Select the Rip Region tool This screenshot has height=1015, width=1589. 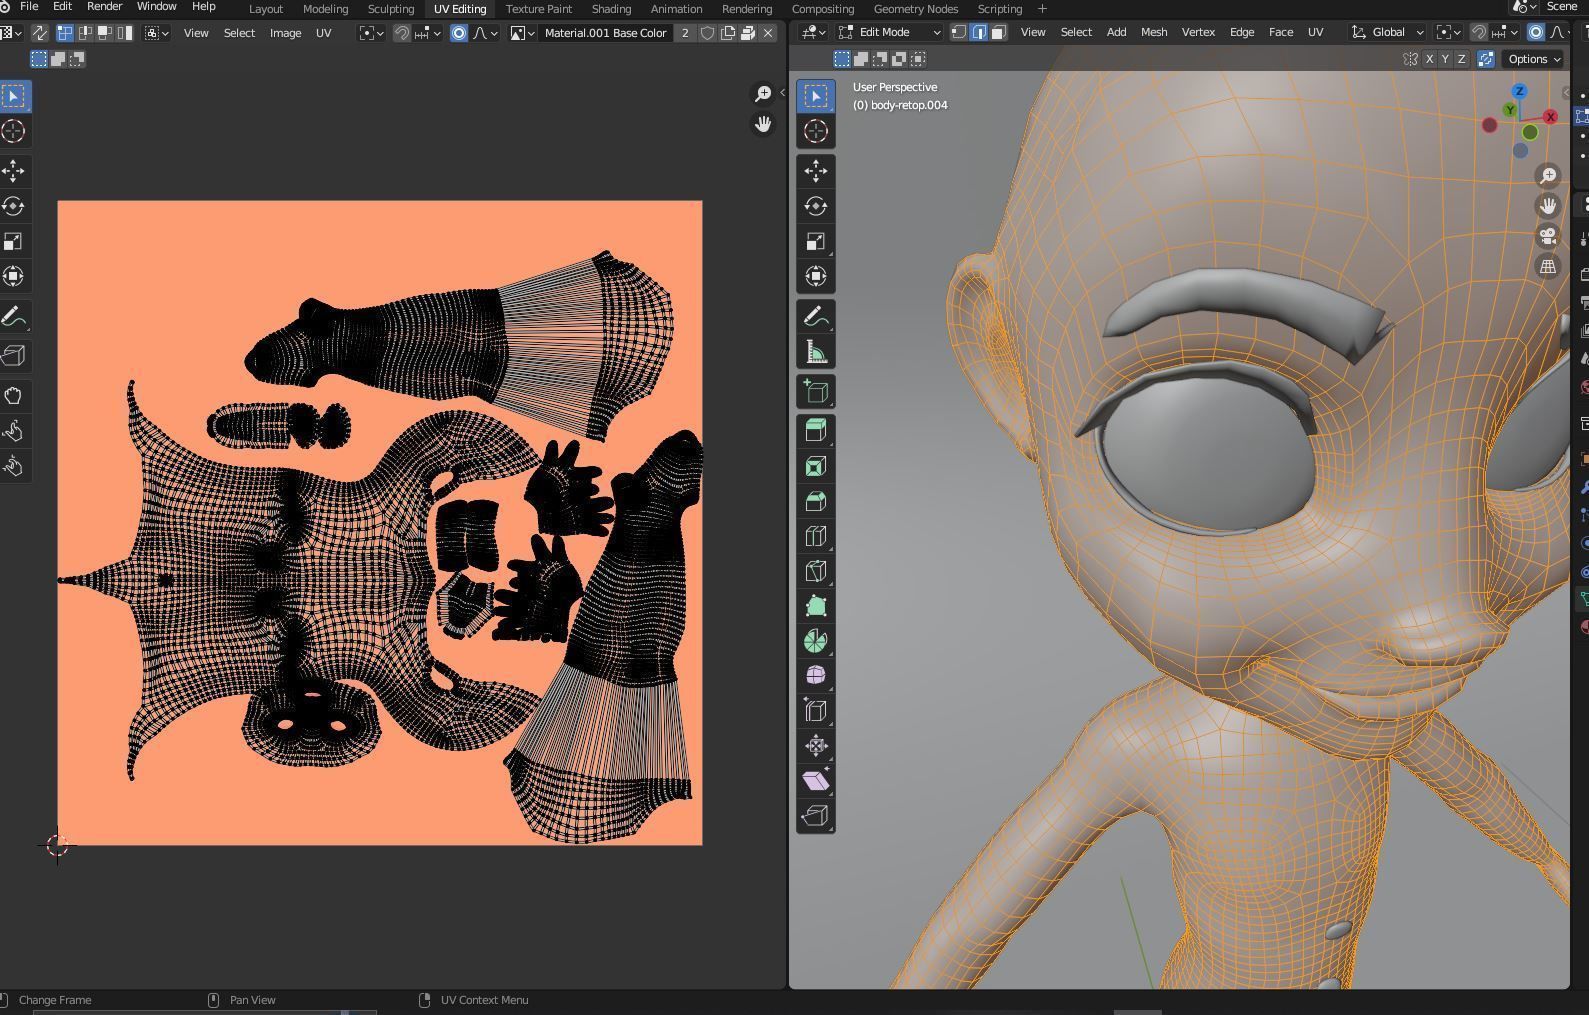tap(816, 816)
